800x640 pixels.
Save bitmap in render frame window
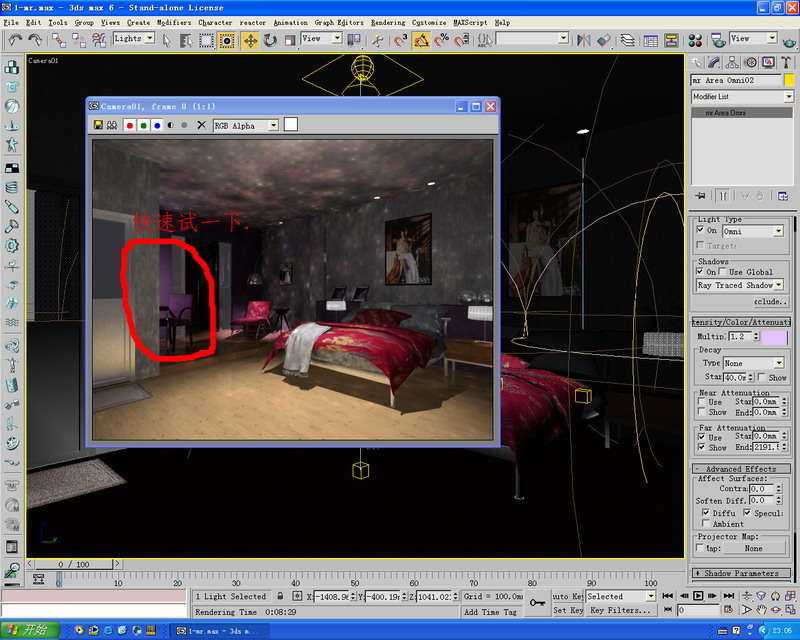click(98, 125)
